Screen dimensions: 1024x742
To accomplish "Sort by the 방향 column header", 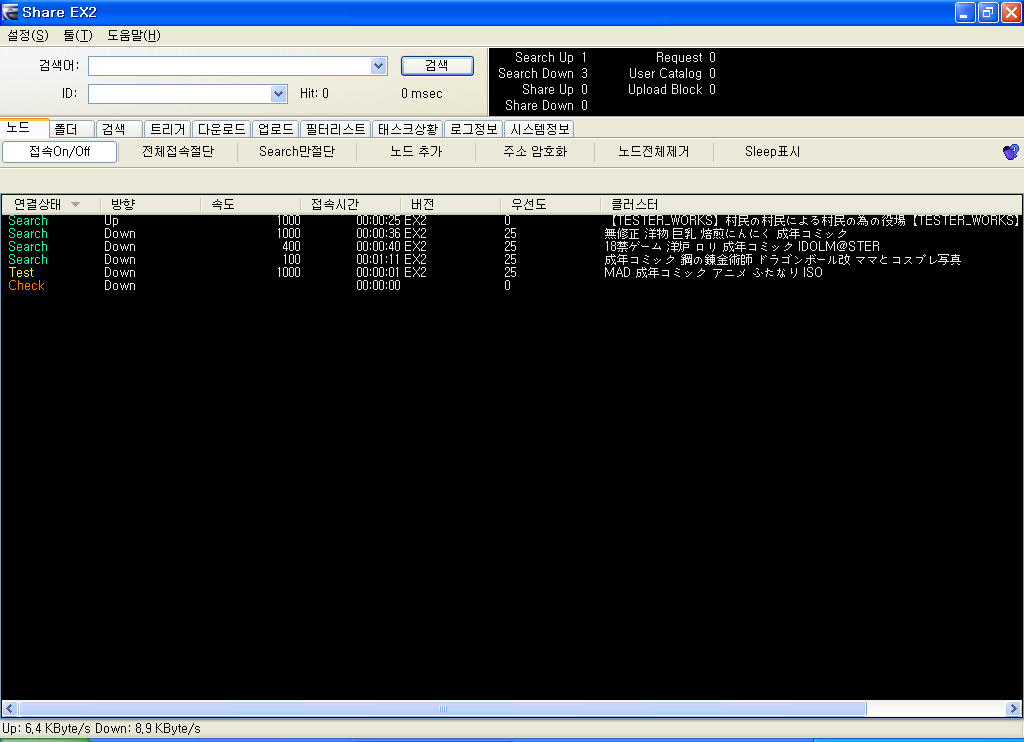I will coord(151,204).
